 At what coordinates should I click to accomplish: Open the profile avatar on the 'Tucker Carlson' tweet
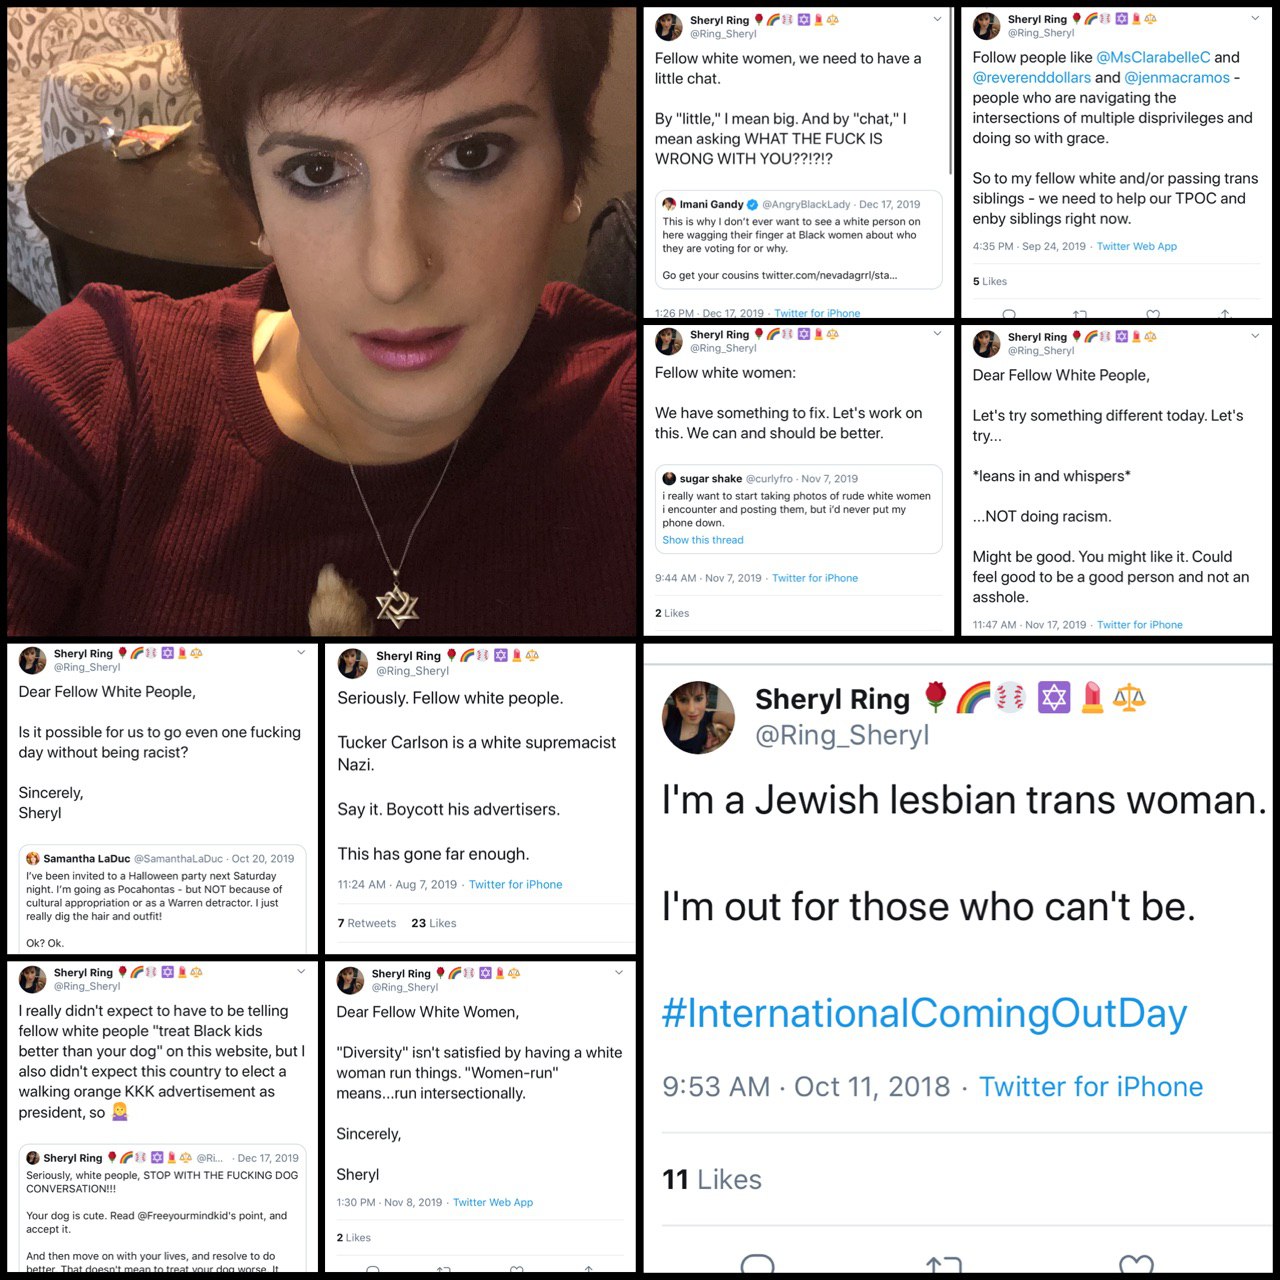pyautogui.click(x=352, y=663)
